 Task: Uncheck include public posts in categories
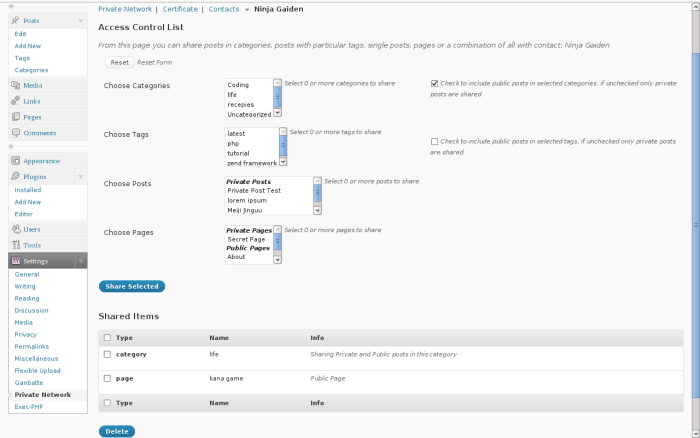pos(434,83)
